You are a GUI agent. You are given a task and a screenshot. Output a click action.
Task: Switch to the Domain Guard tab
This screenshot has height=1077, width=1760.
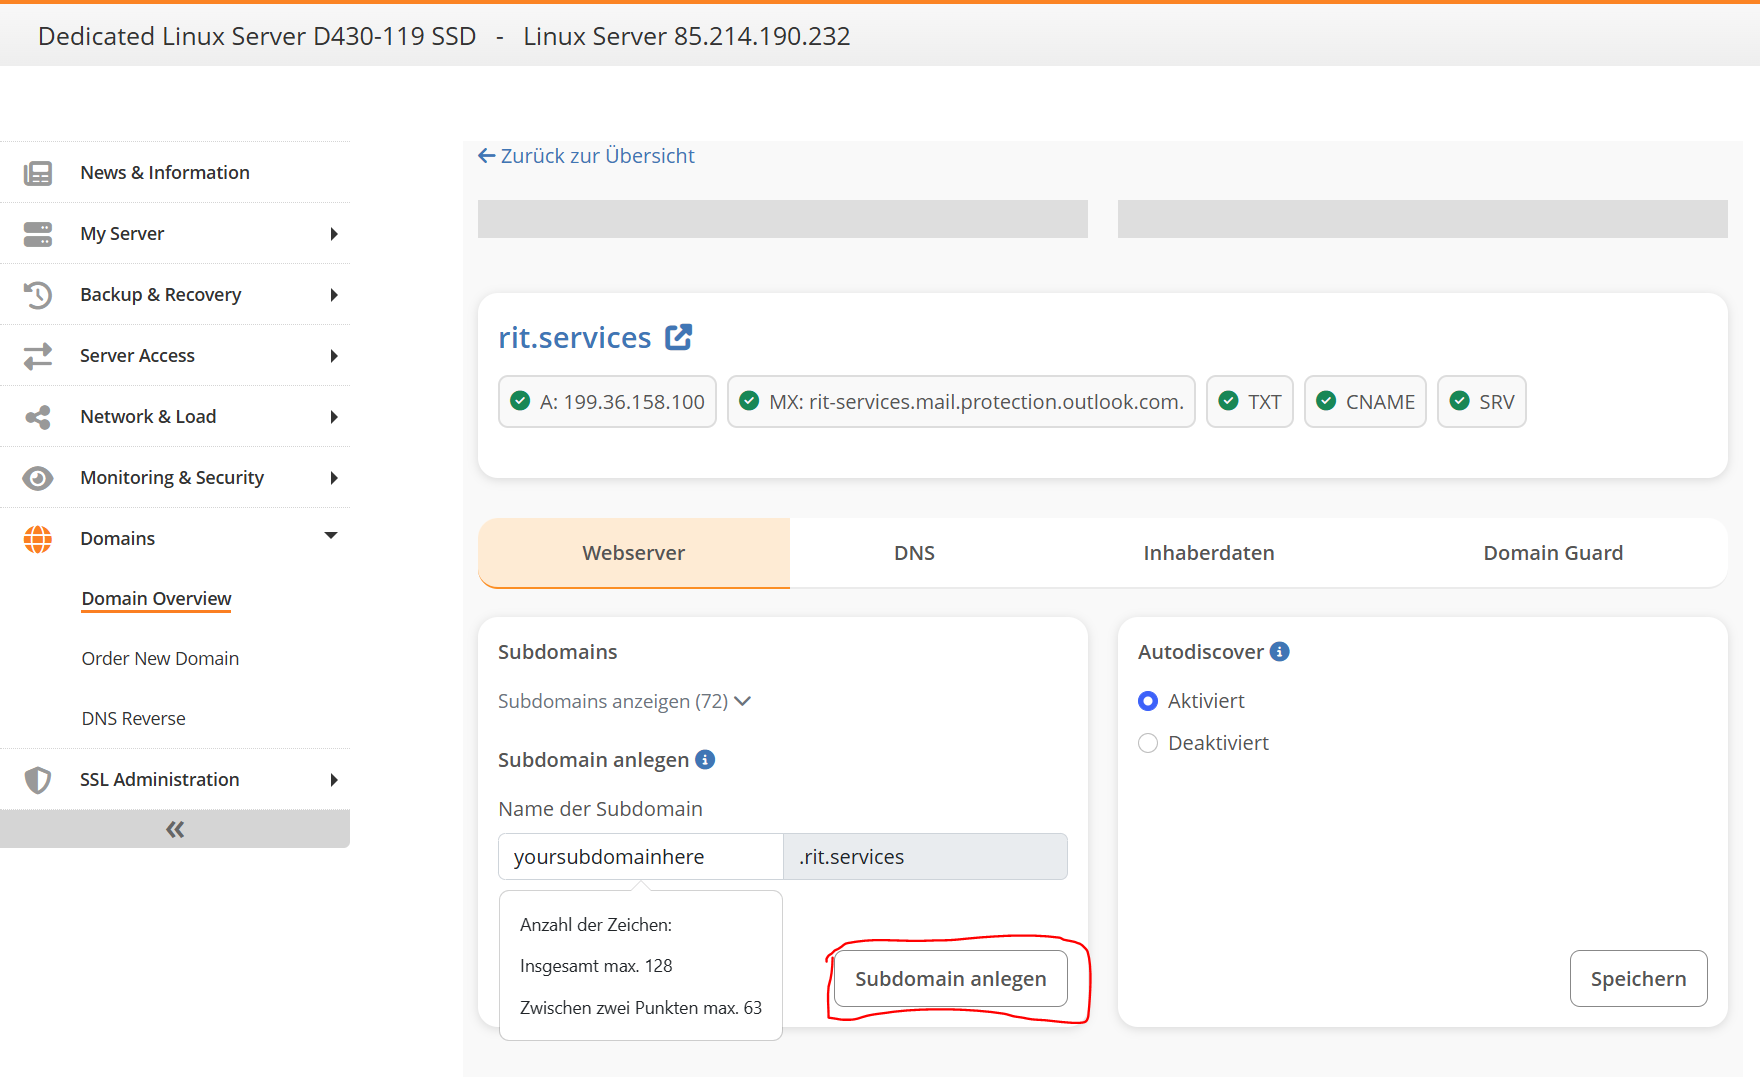click(1553, 553)
